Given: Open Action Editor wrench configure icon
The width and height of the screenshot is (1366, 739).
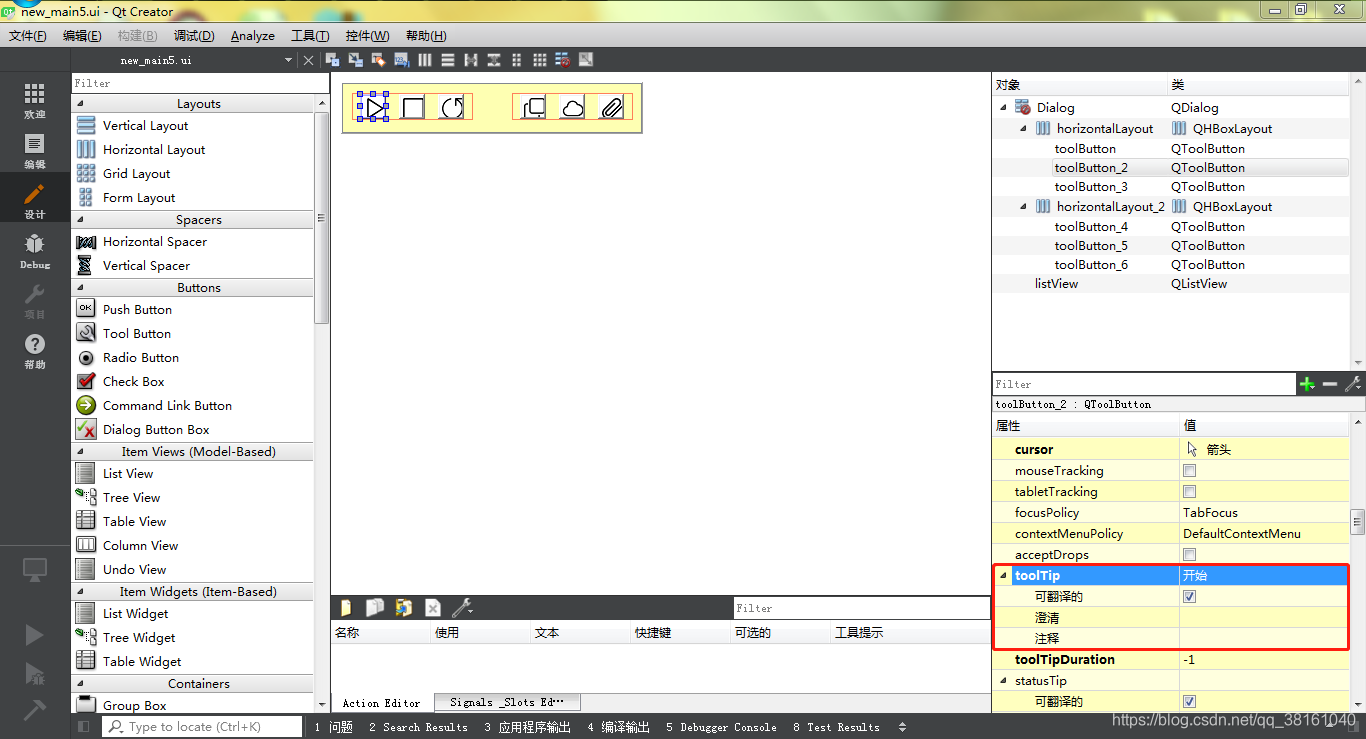Looking at the screenshot, I should (461, 608).
